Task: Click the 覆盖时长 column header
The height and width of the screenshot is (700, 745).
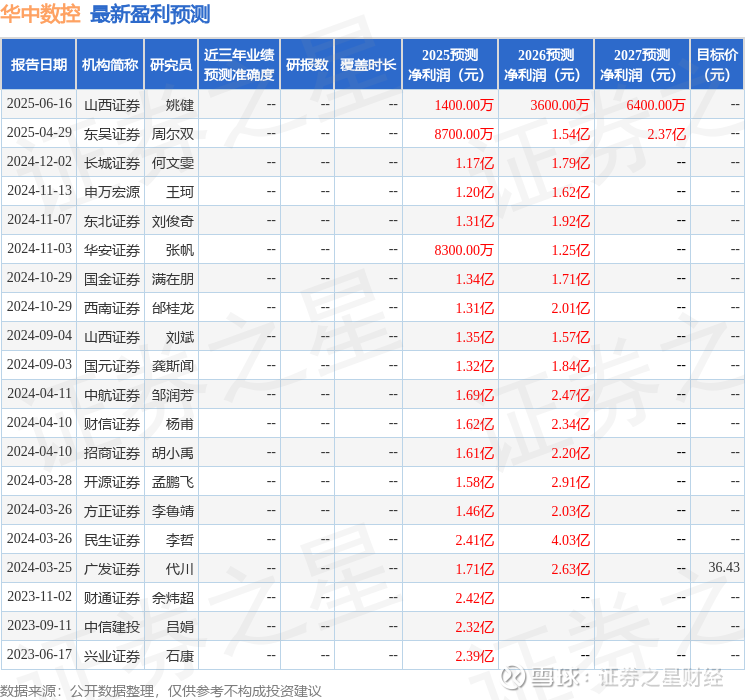Action: (368, 65)
